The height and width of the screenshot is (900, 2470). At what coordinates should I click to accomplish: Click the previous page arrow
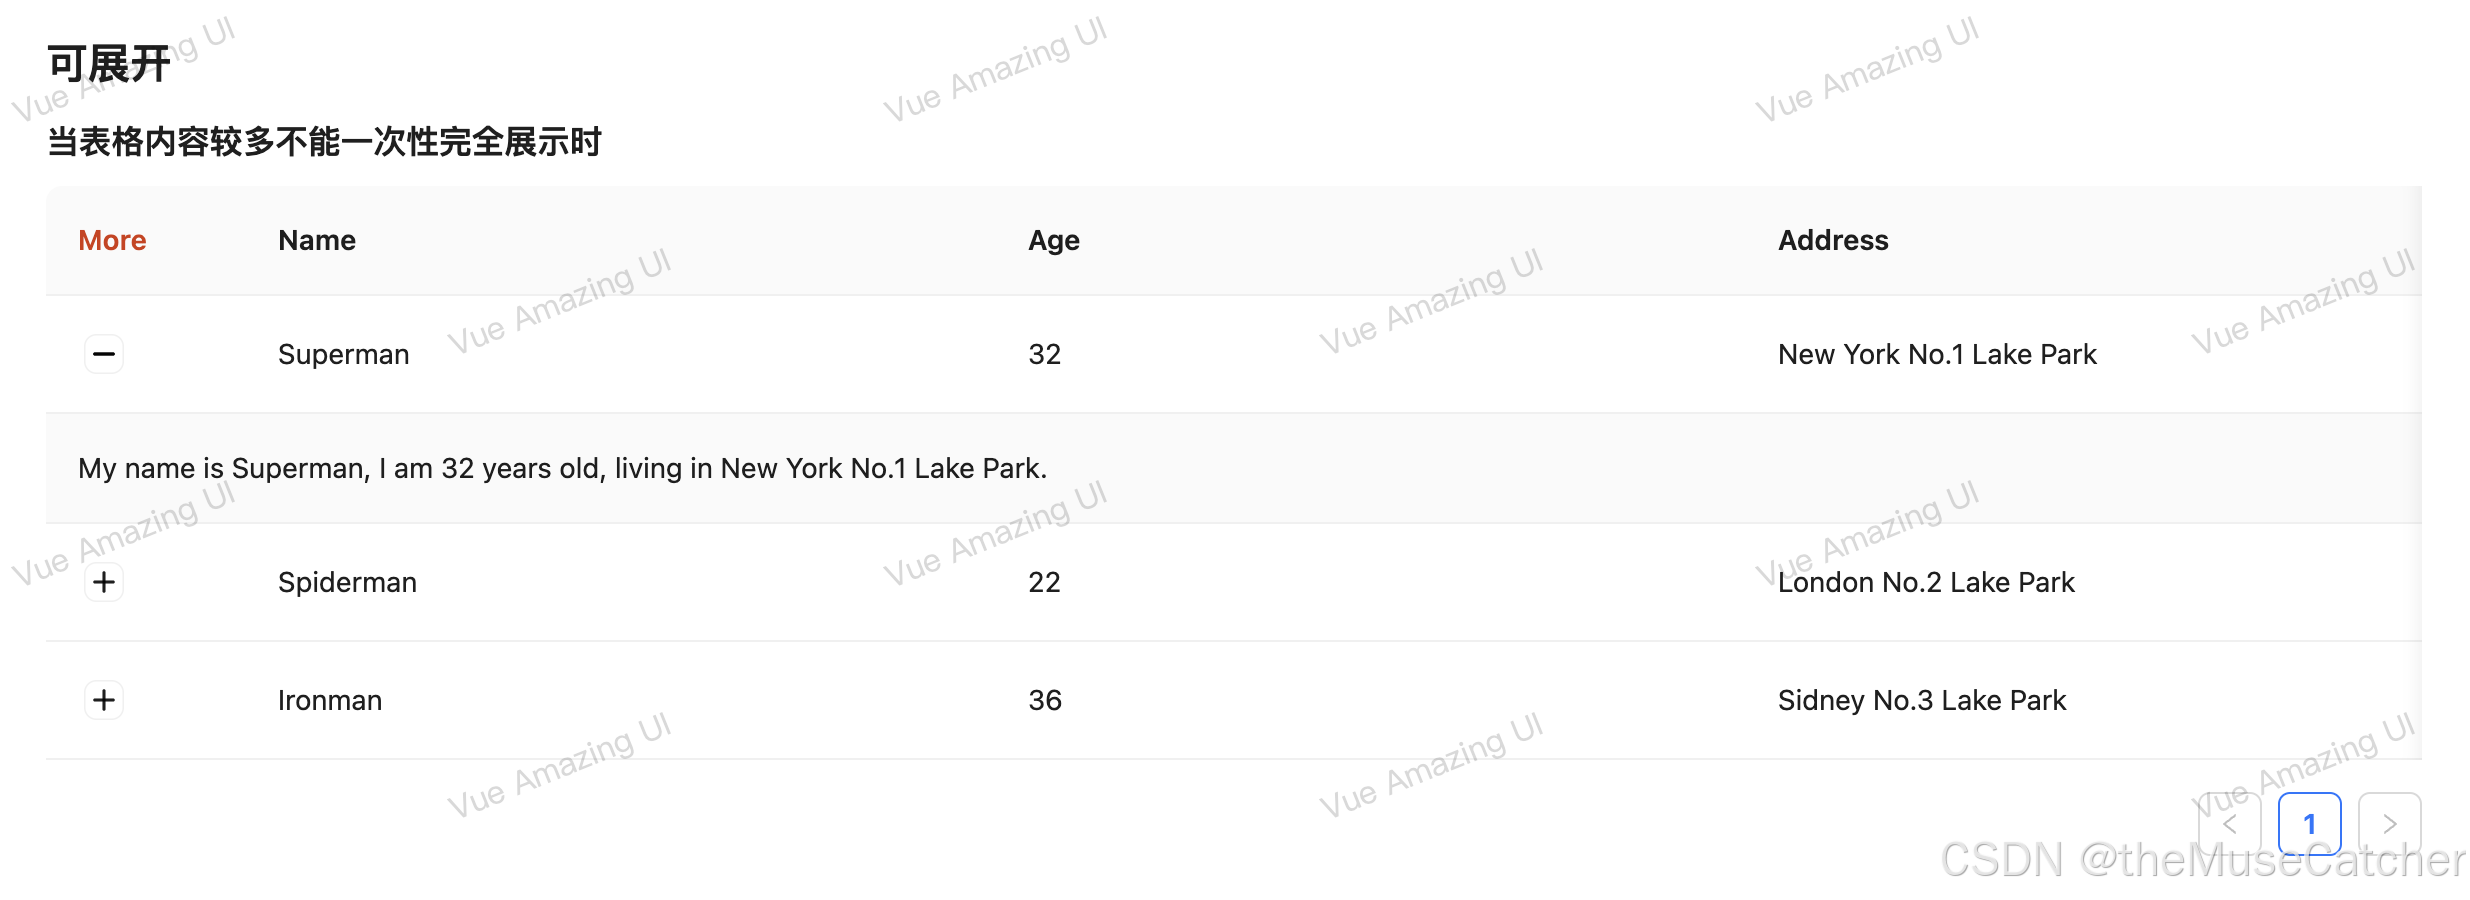[x=2230, y=823]
